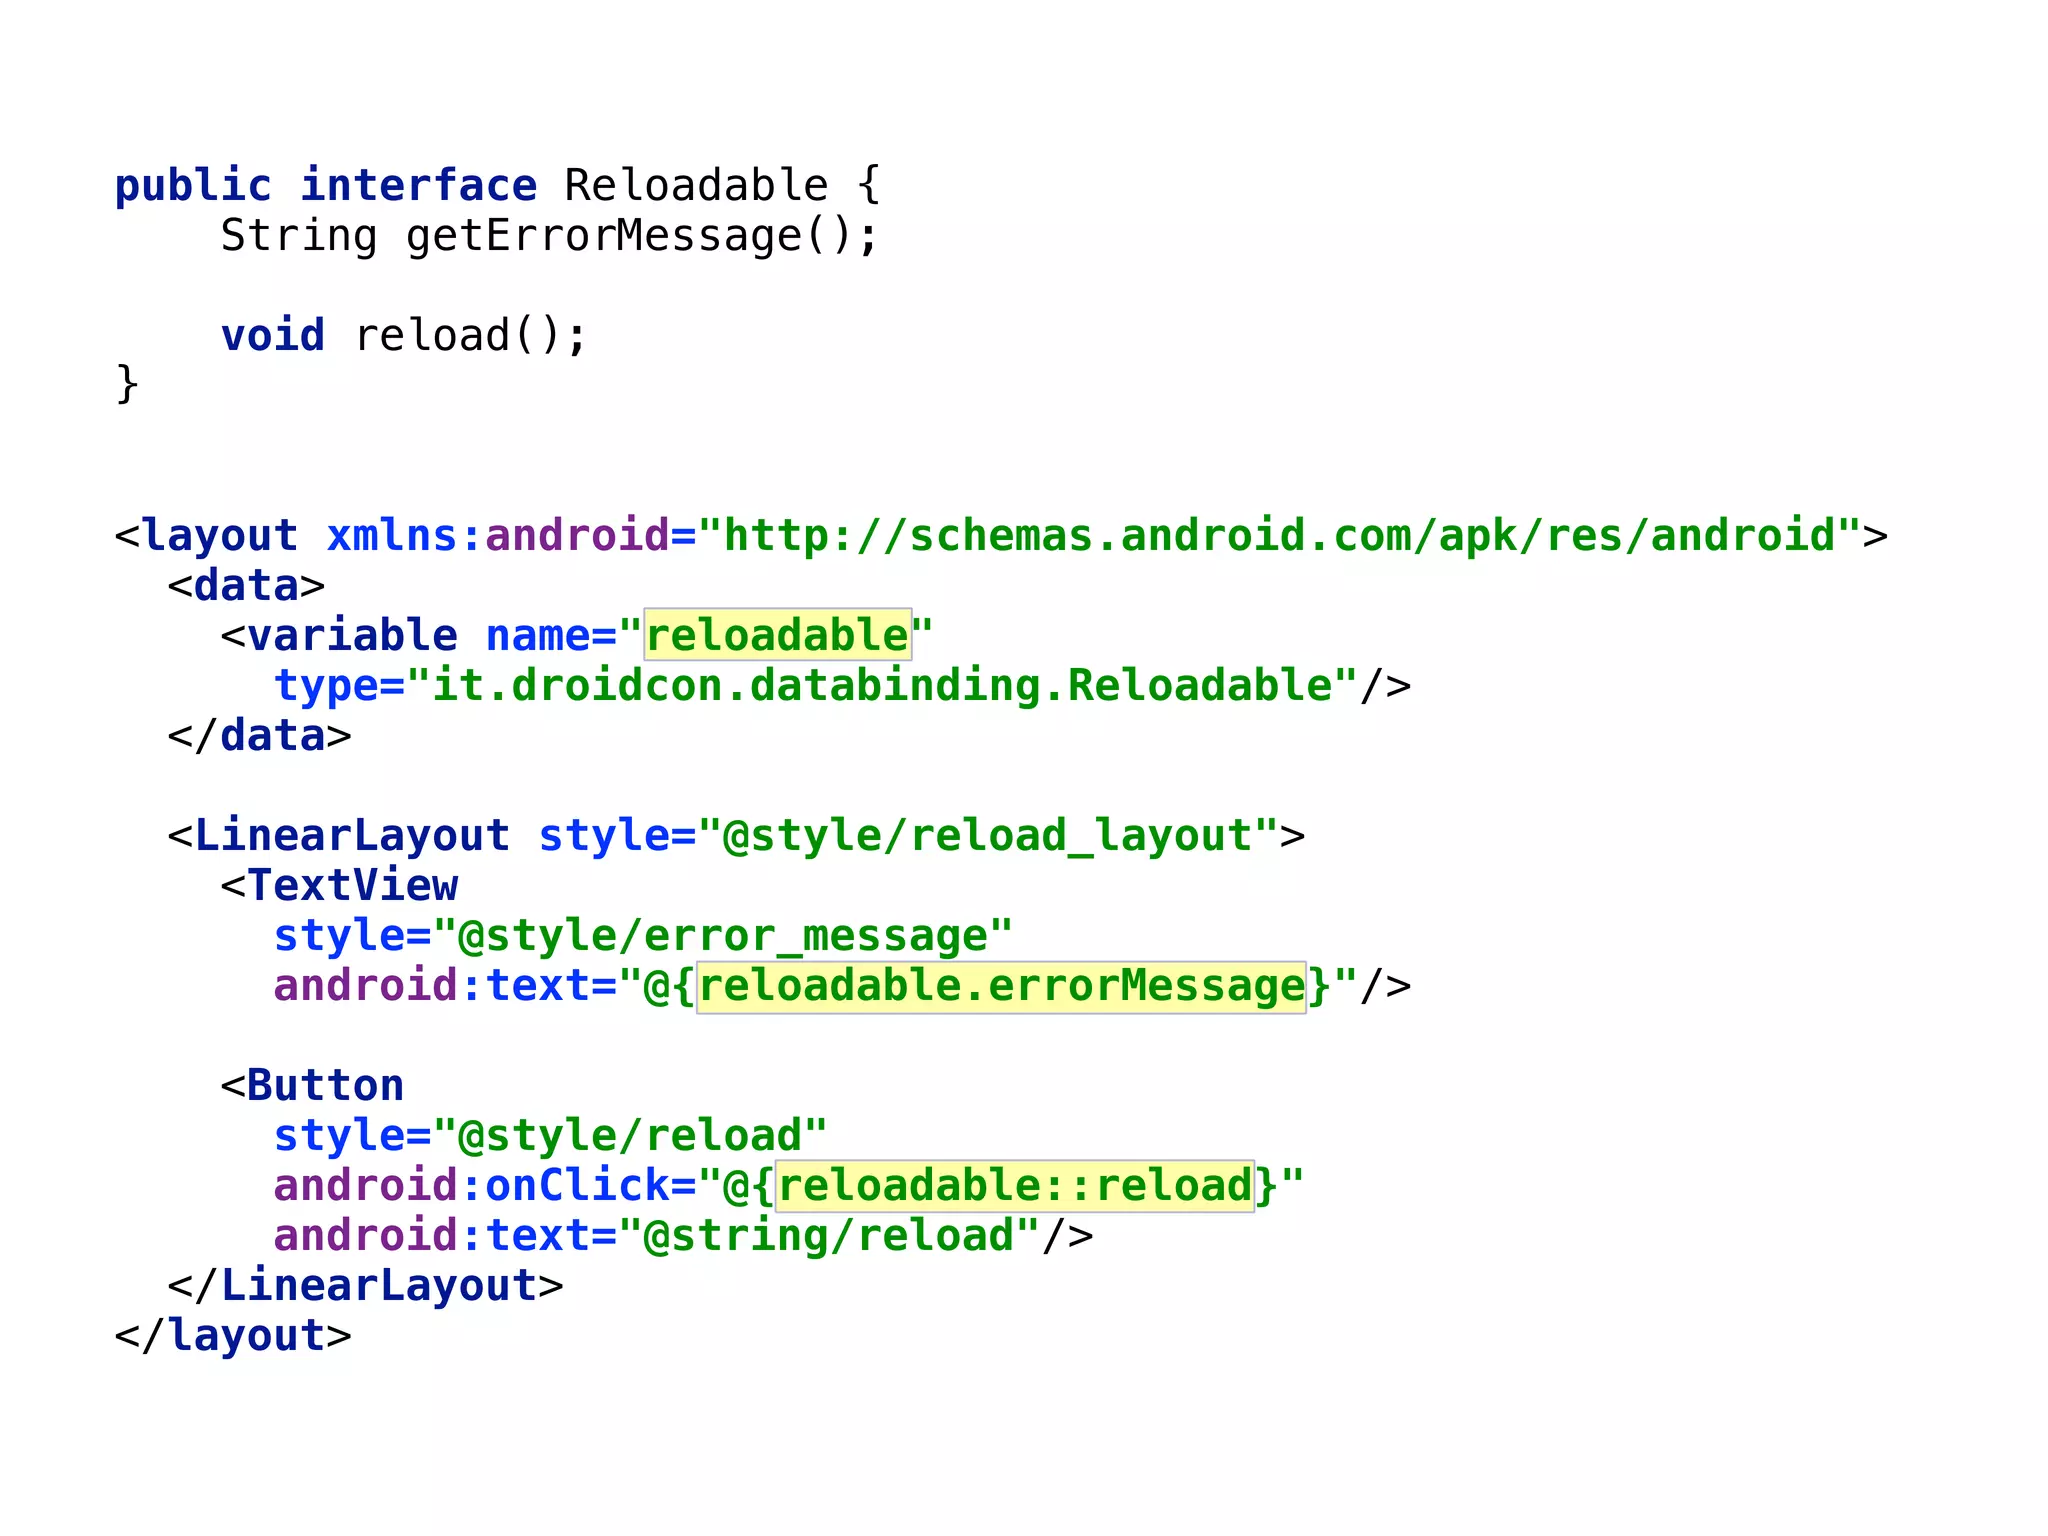
Task: Click the Button tag name
Action: (x=325, y=1086)
